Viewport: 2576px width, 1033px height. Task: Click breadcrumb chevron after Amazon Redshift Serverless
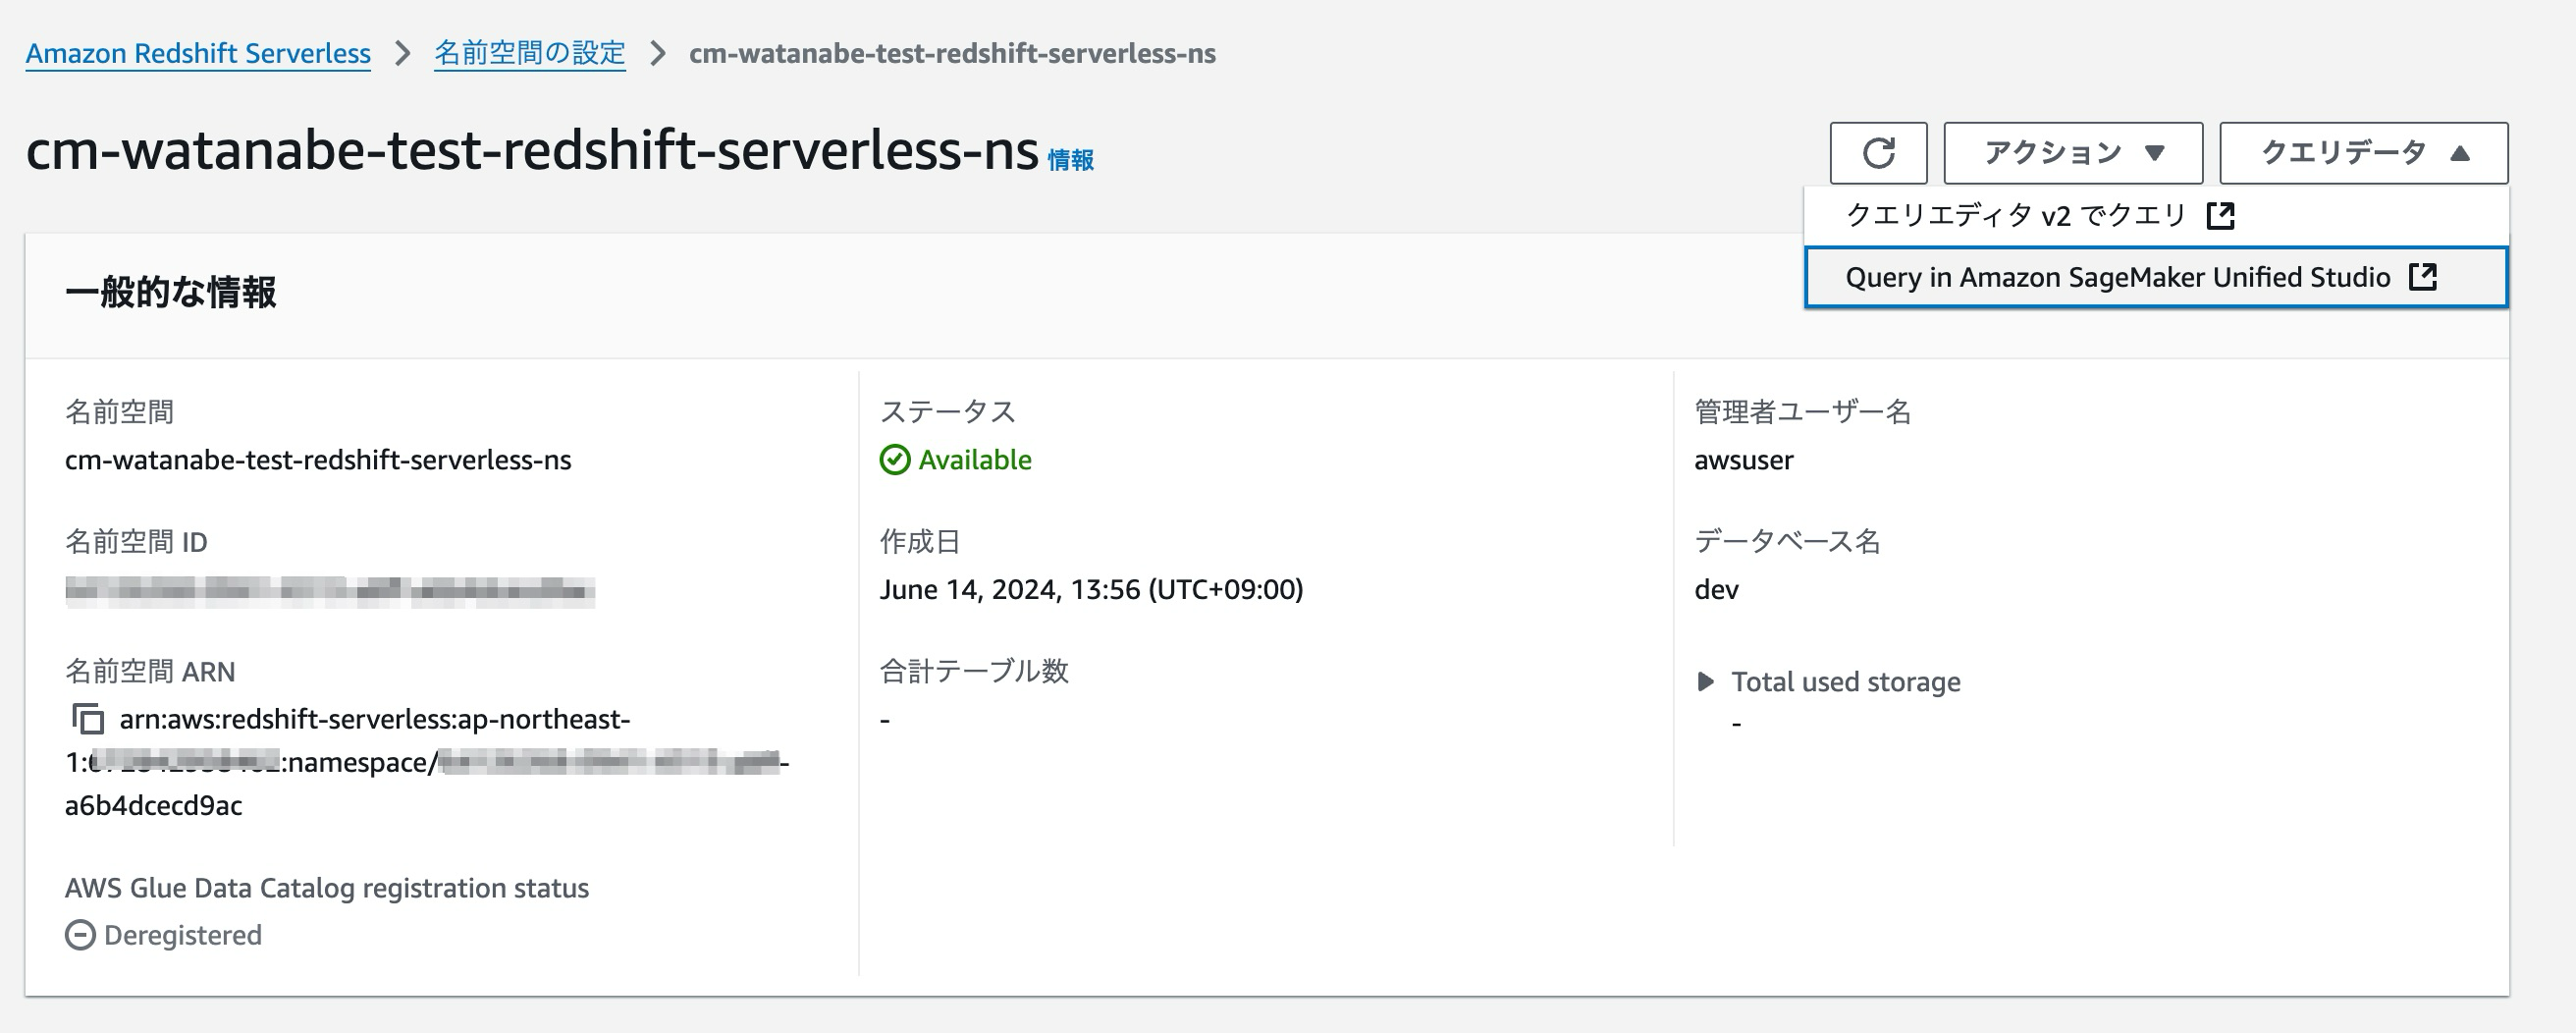[x=402, y=53]
